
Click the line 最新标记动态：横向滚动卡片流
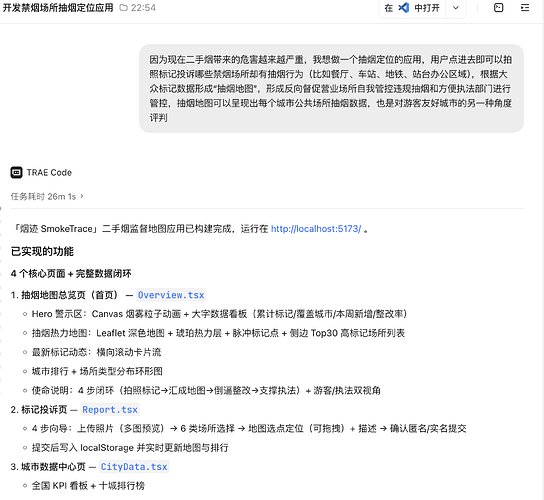[x=96, y=353]
